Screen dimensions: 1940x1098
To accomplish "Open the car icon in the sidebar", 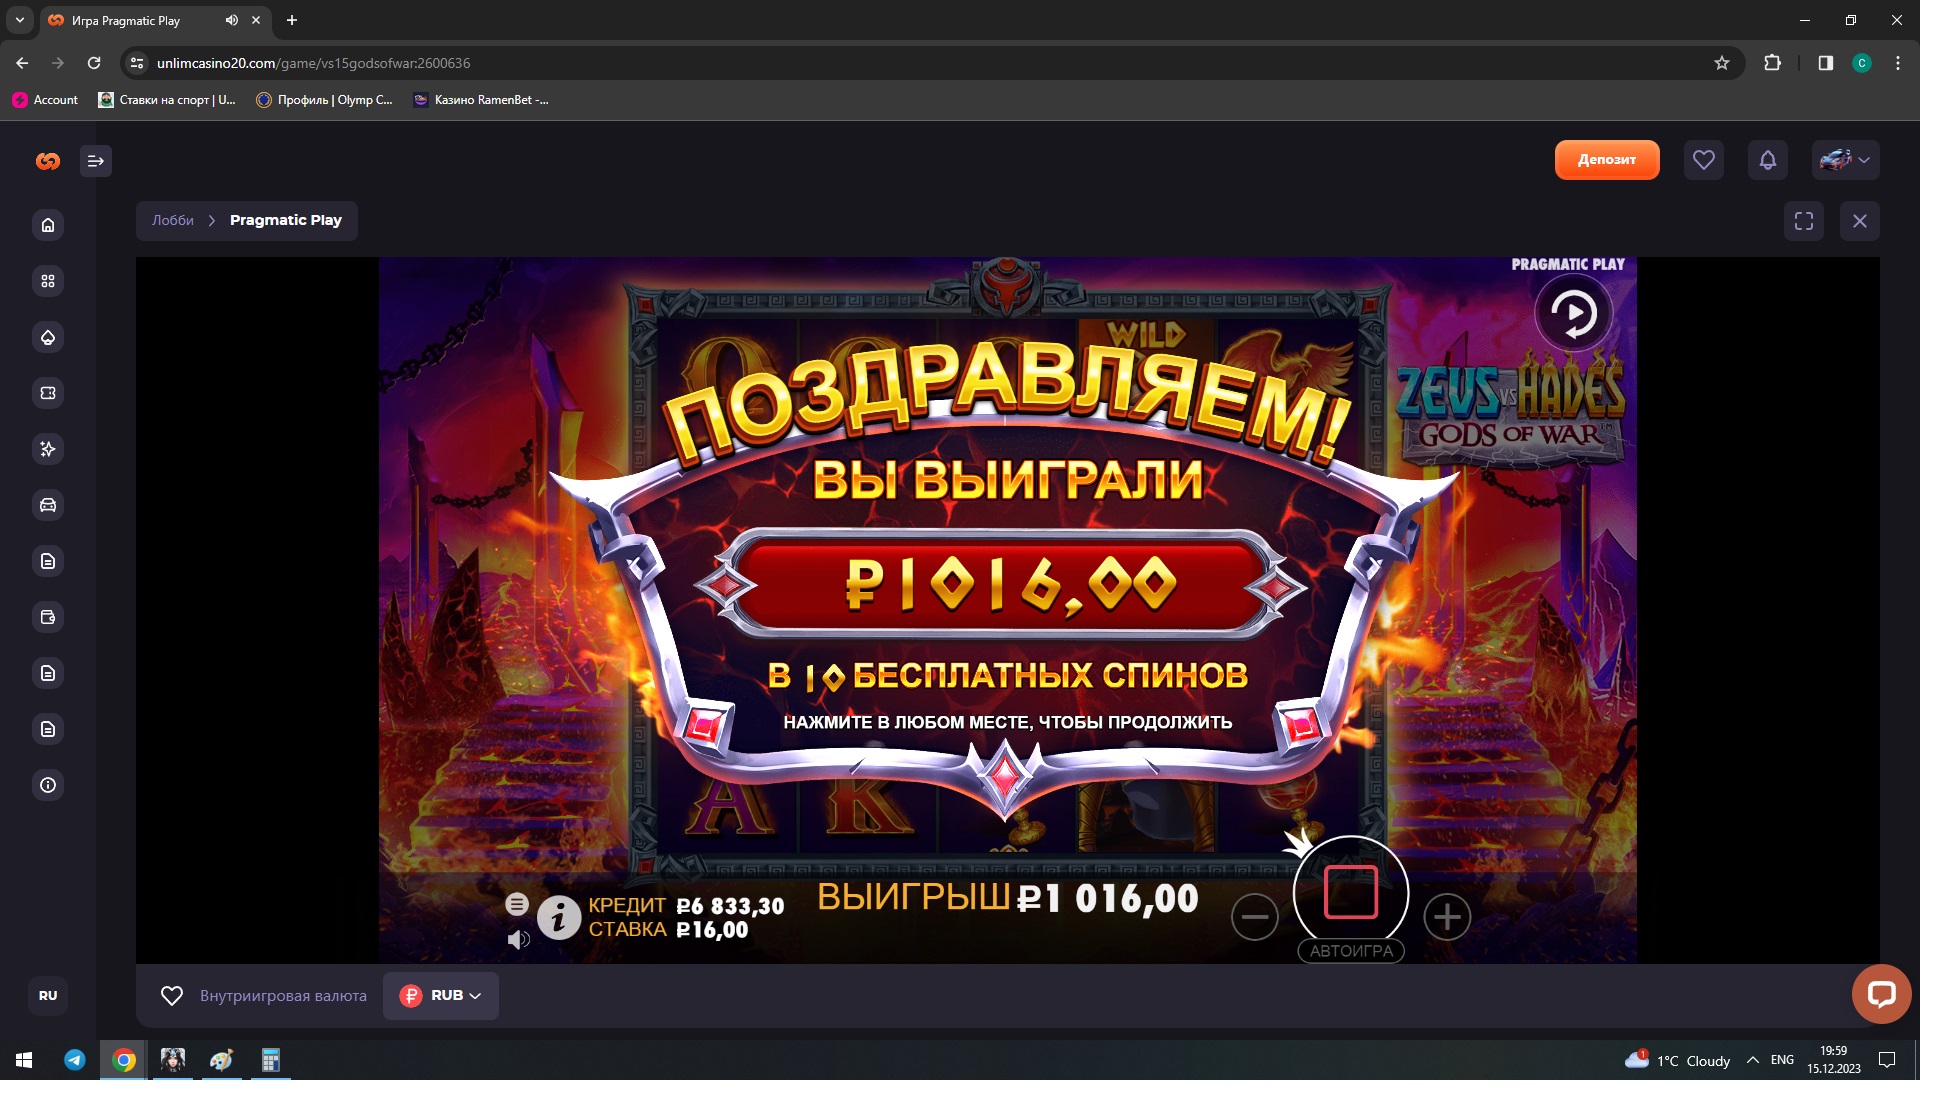I will coord(48,505).
